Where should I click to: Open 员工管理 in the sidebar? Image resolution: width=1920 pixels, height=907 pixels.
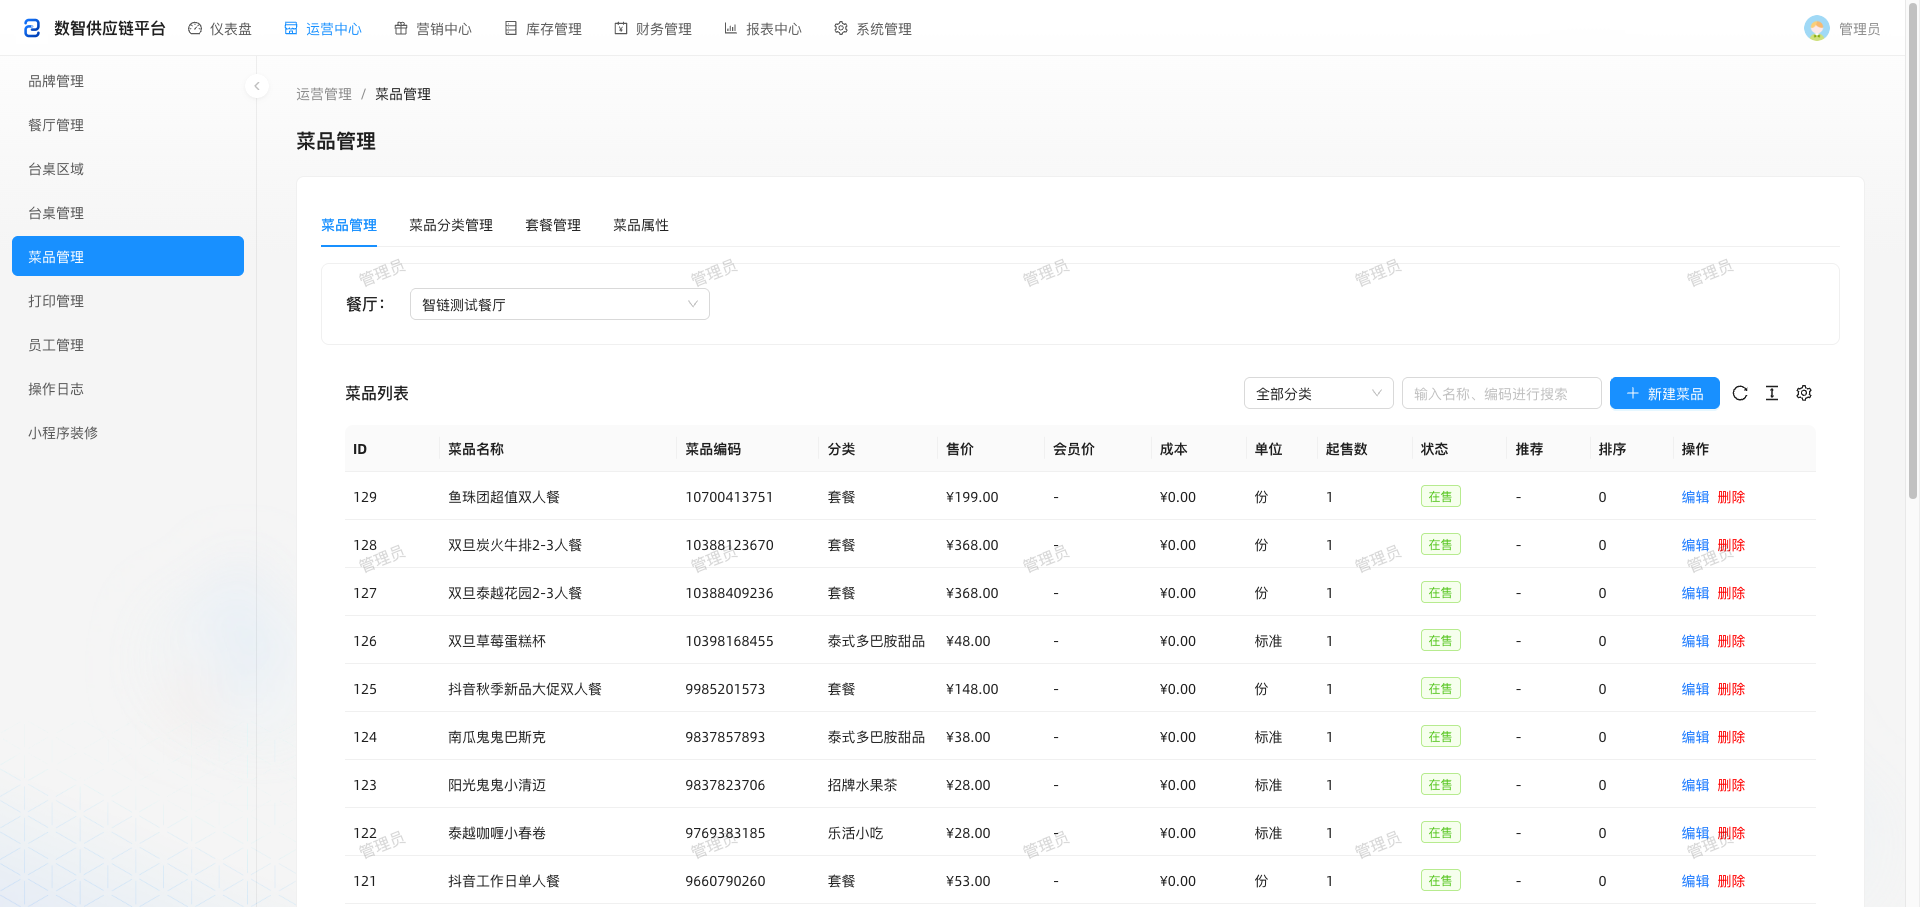point(128,345)
